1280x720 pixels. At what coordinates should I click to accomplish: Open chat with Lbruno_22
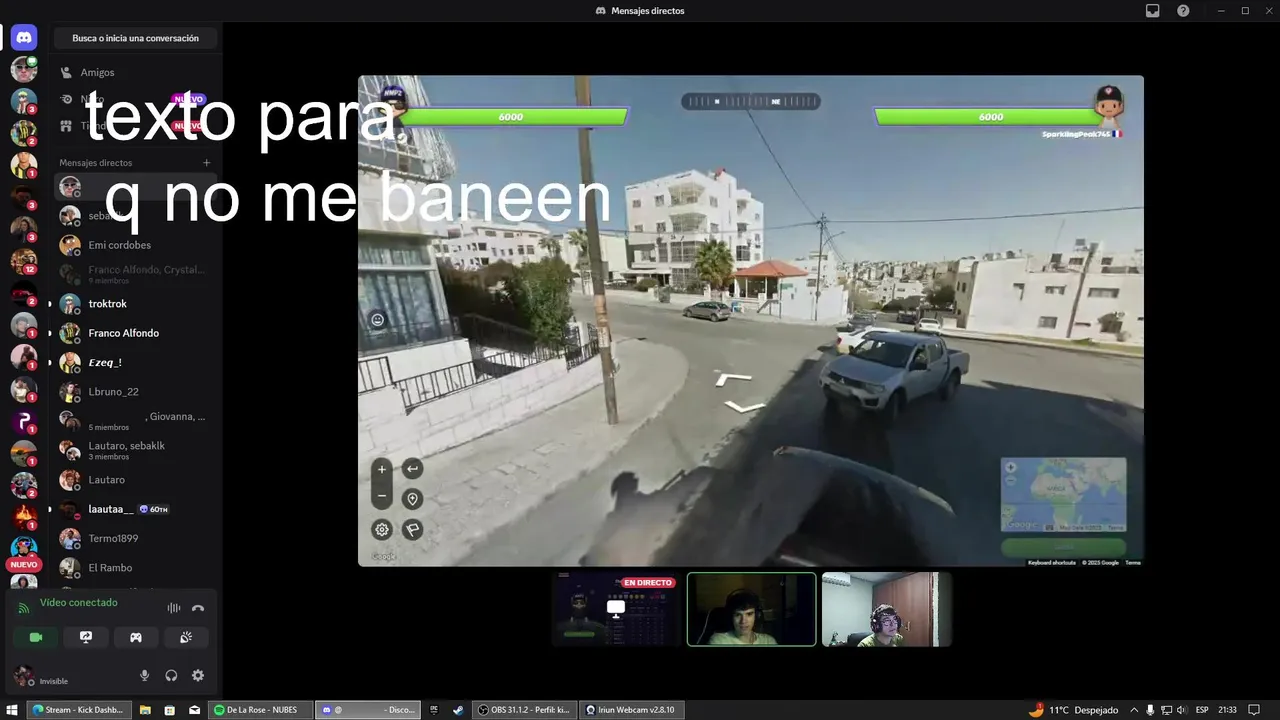[135, 392]
